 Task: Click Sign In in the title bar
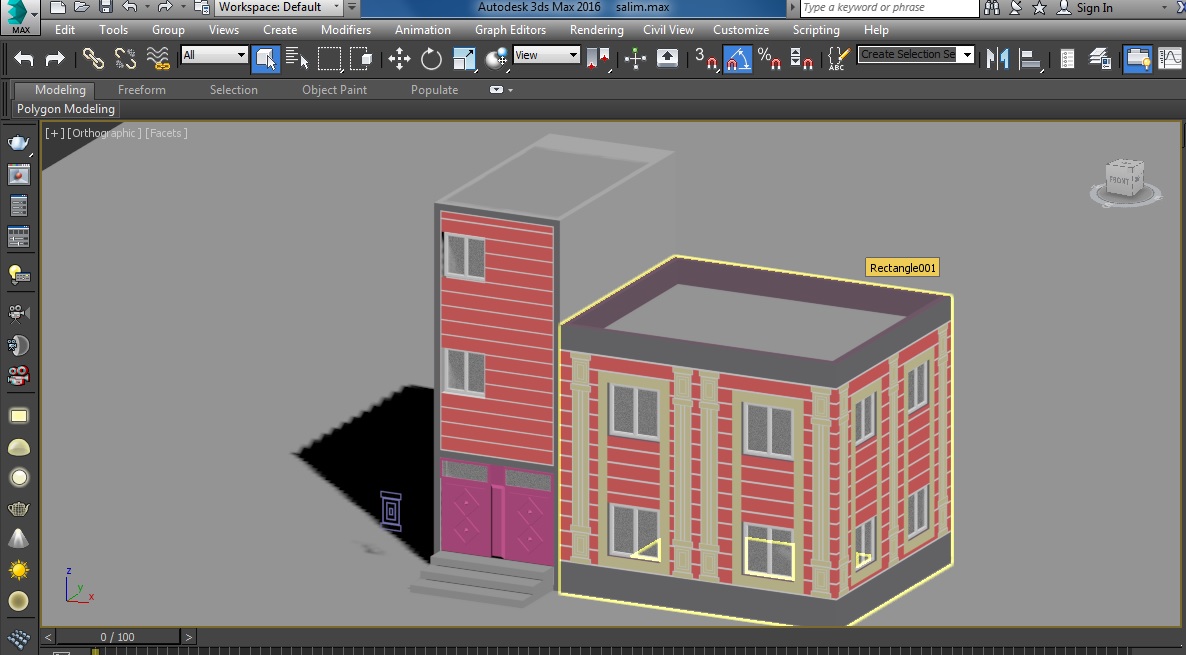[x=1094, y=8]
